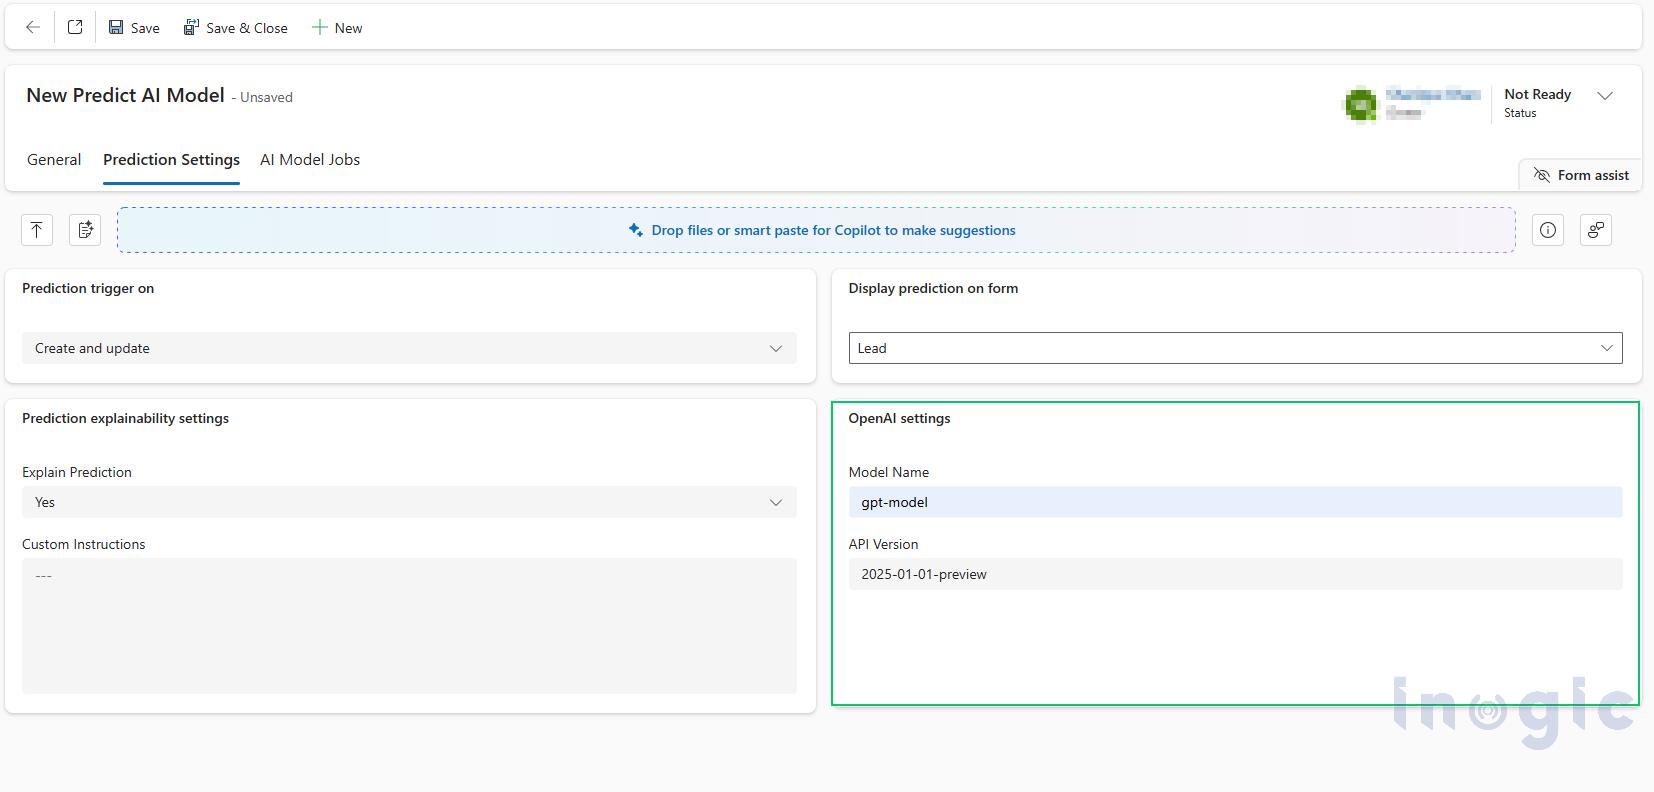Screen dimensions: 1654x792
Task: Click the information circle icon
Action: (1548, 230)
